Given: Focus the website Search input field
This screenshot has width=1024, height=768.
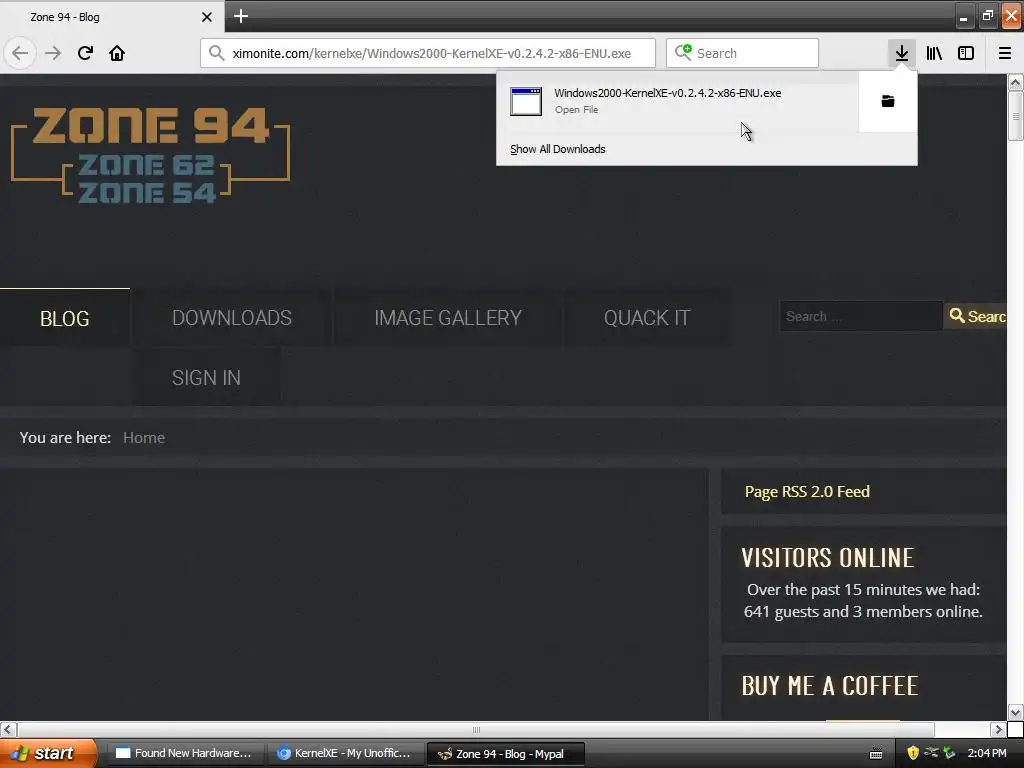Looking at the screenshot, I should pyautogui.click(x=861, y=317).
